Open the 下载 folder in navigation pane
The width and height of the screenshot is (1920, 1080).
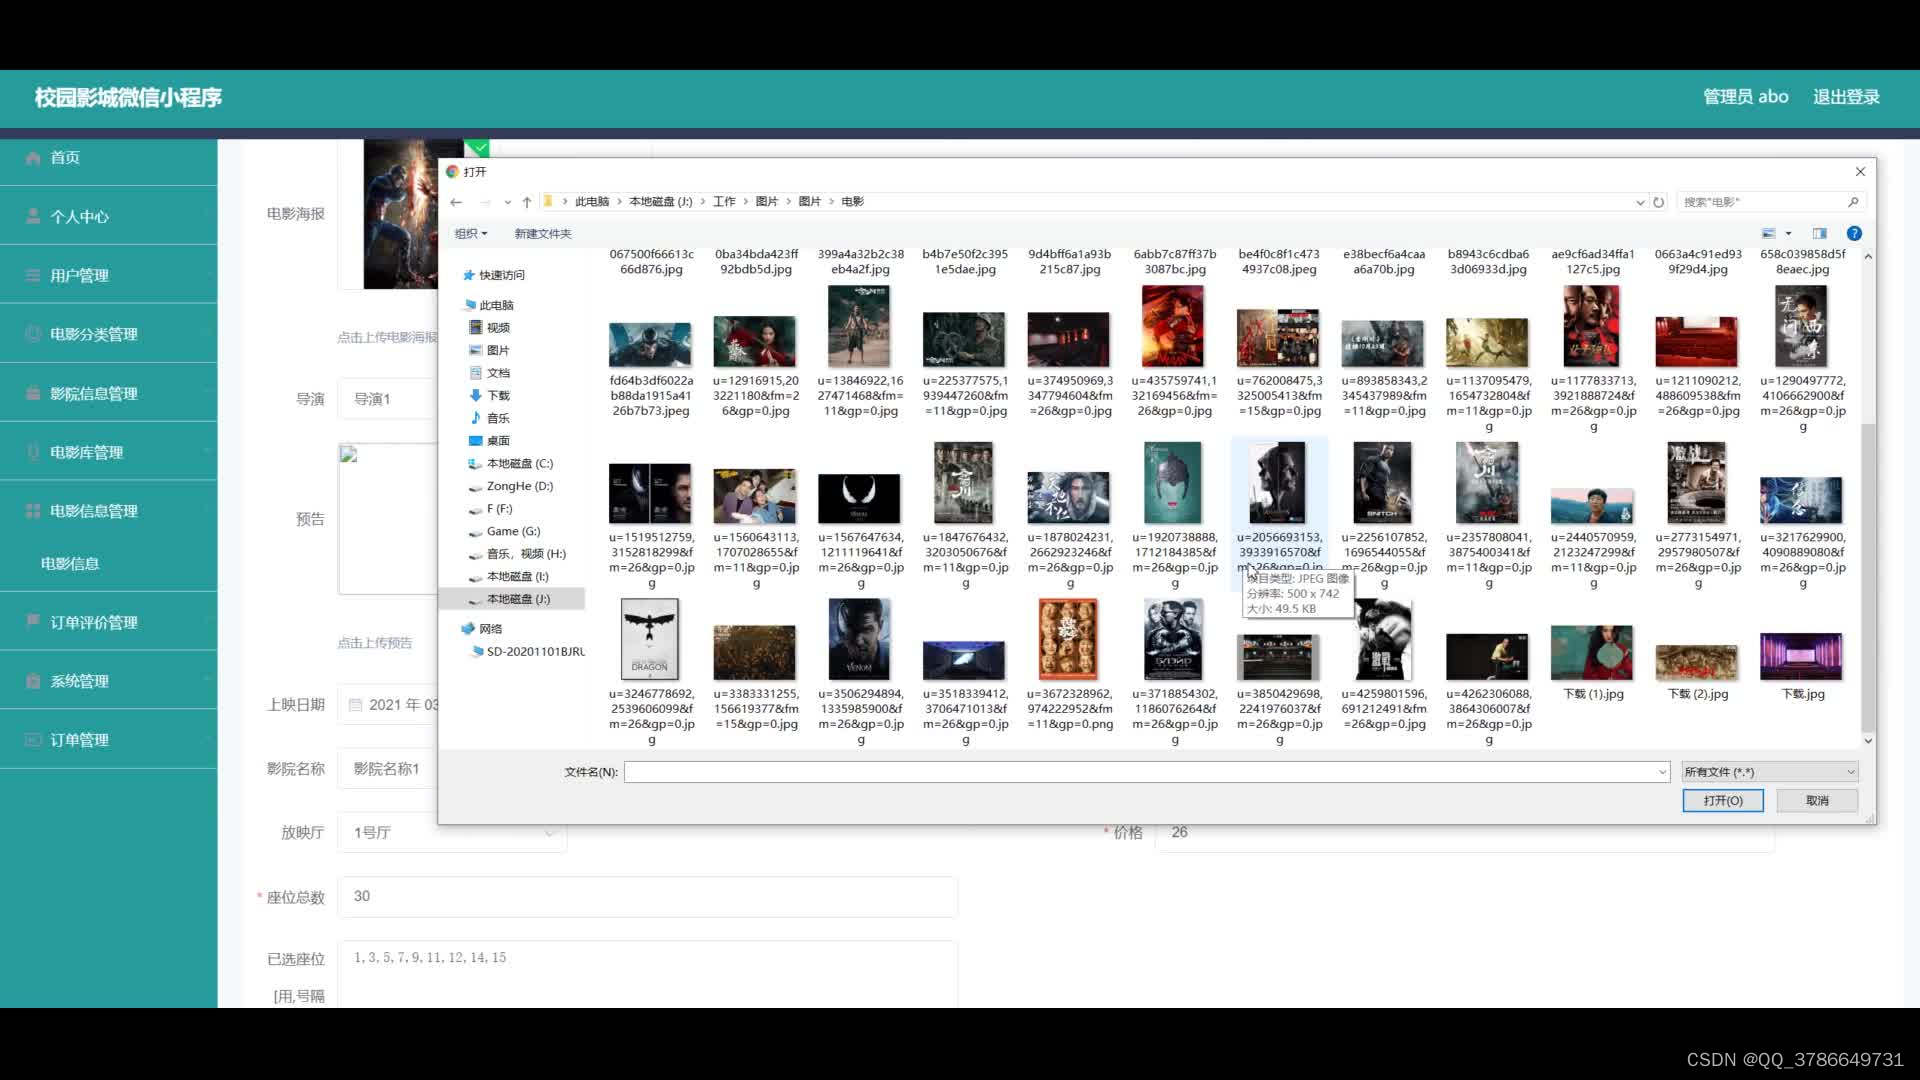click(x=490, y=396)
